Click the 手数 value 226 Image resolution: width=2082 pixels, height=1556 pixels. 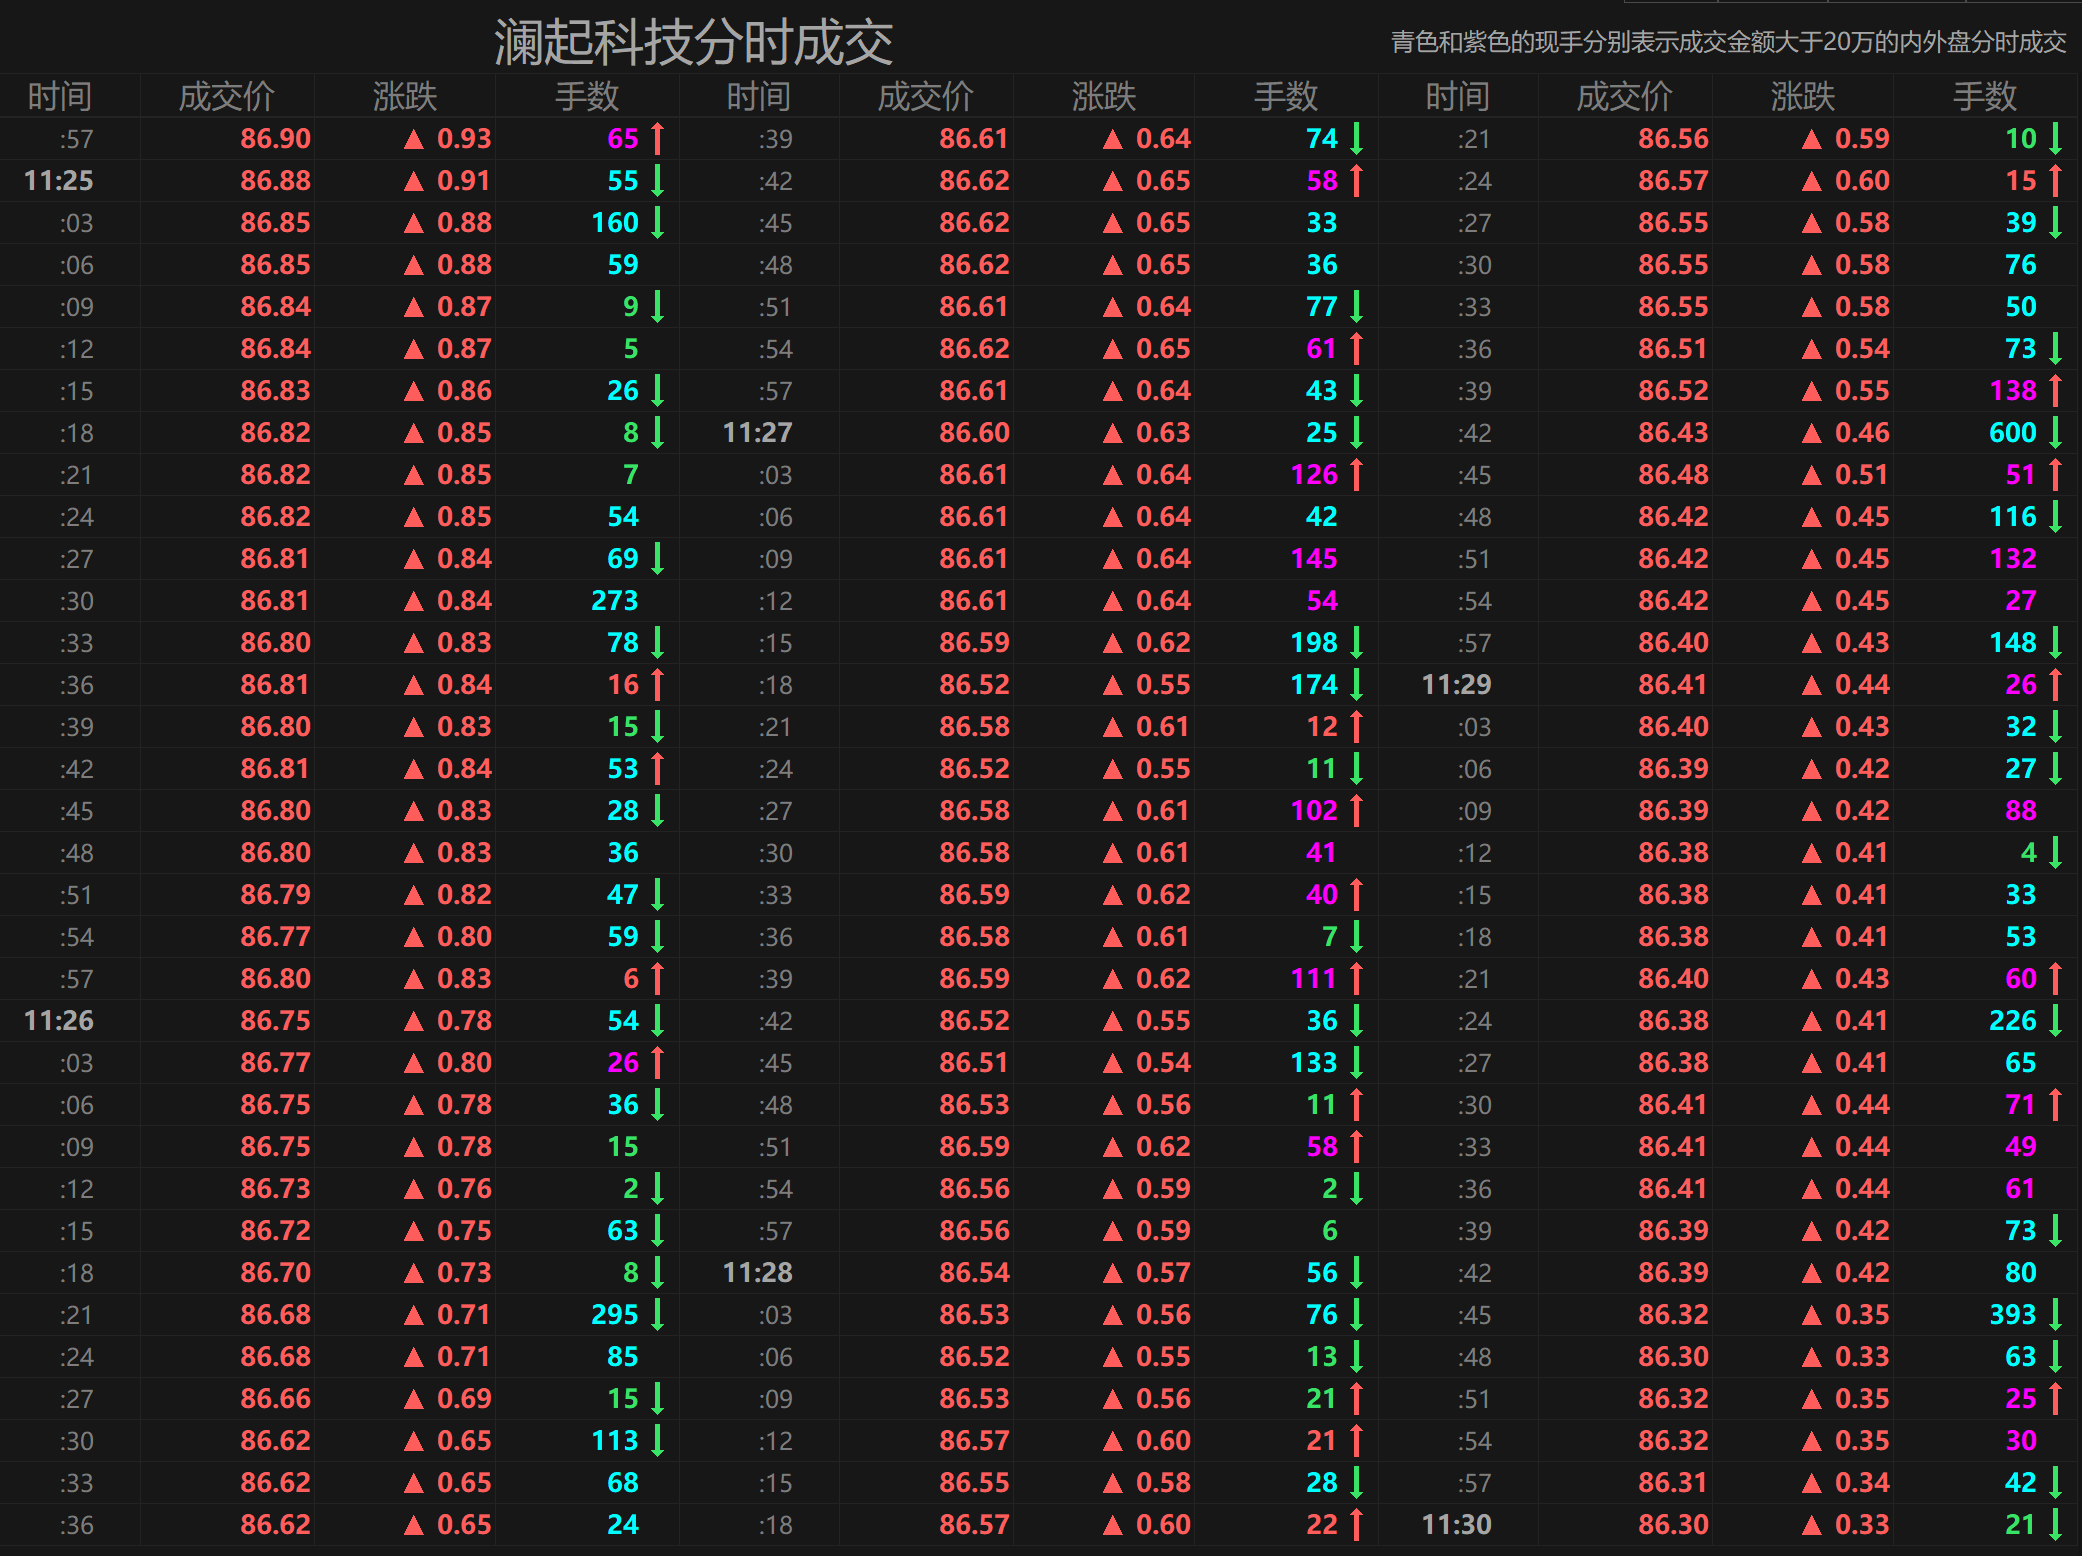pyautogui.click(x=2013, y=1021)
